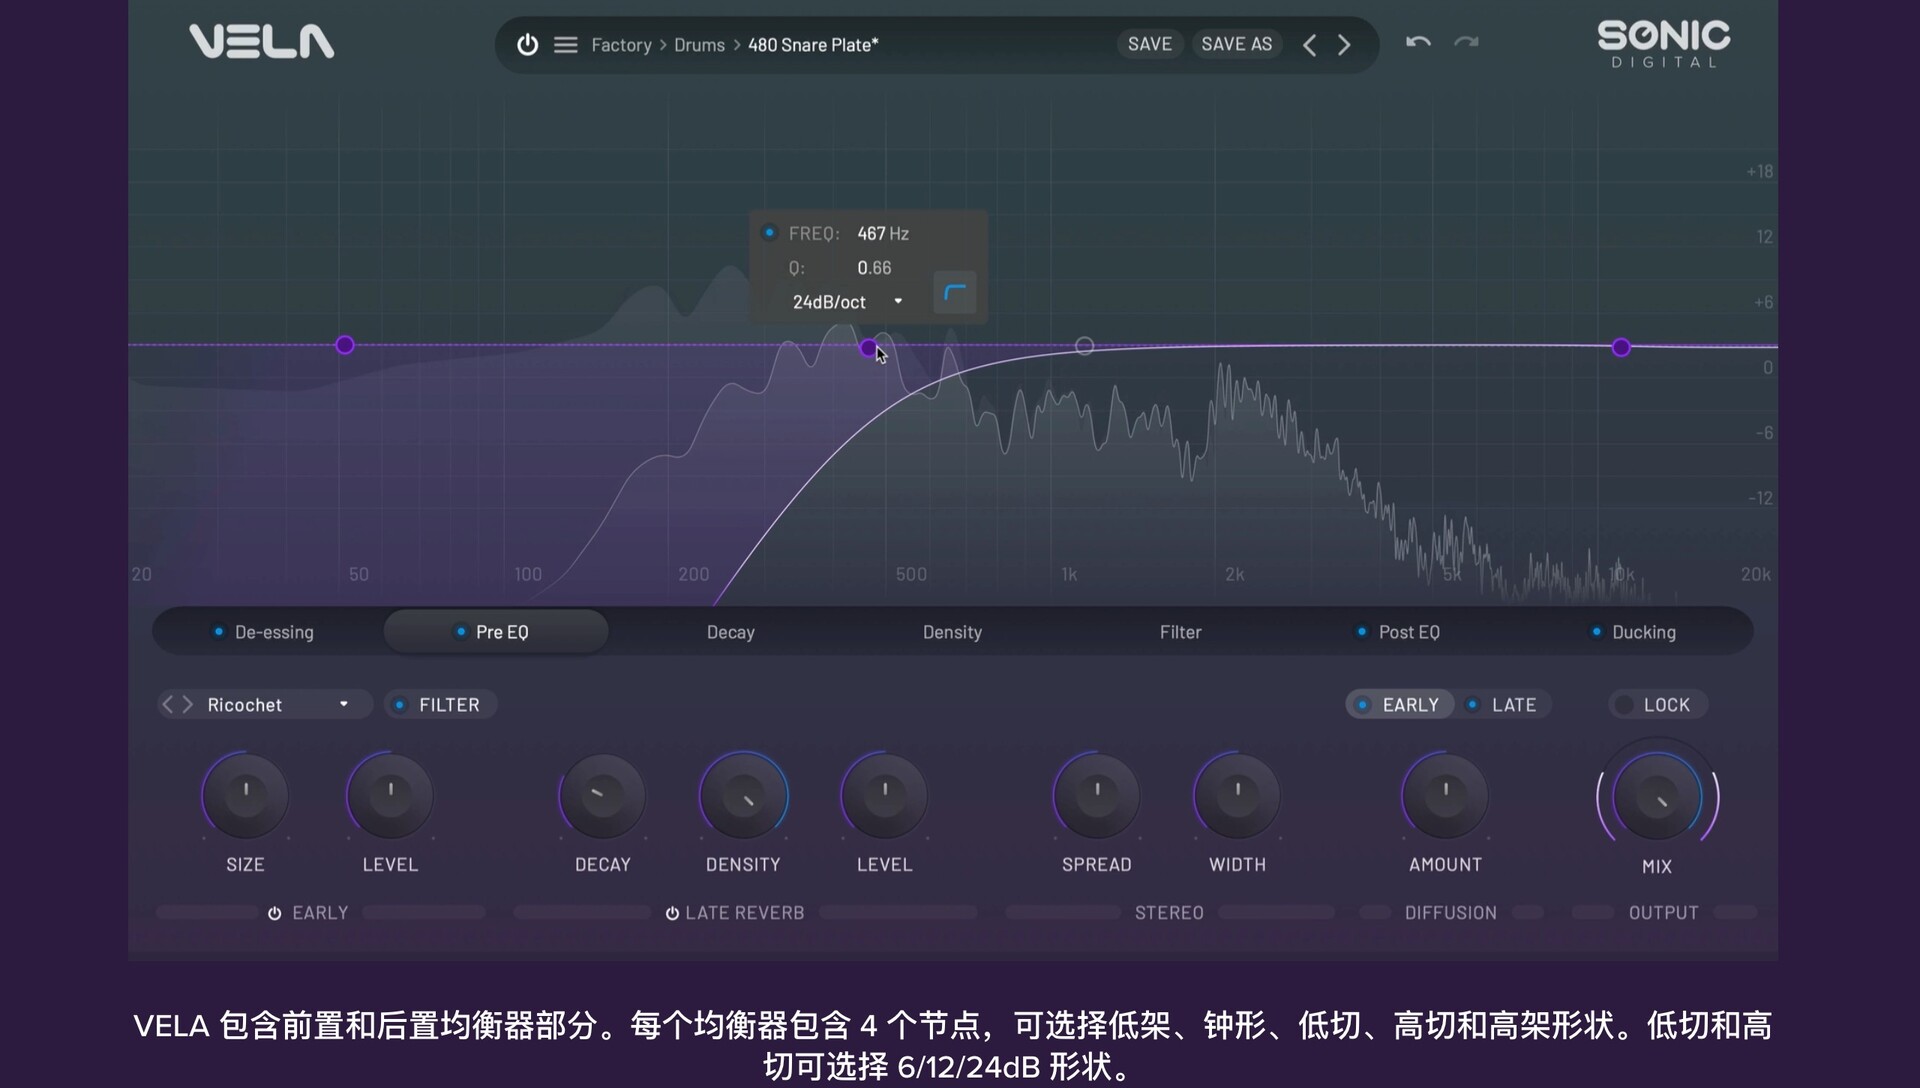This screenshot has height=1088, width=1920.
Task: Toggle the EQ band enable dot beside FREQ
Action: (769, 233)
